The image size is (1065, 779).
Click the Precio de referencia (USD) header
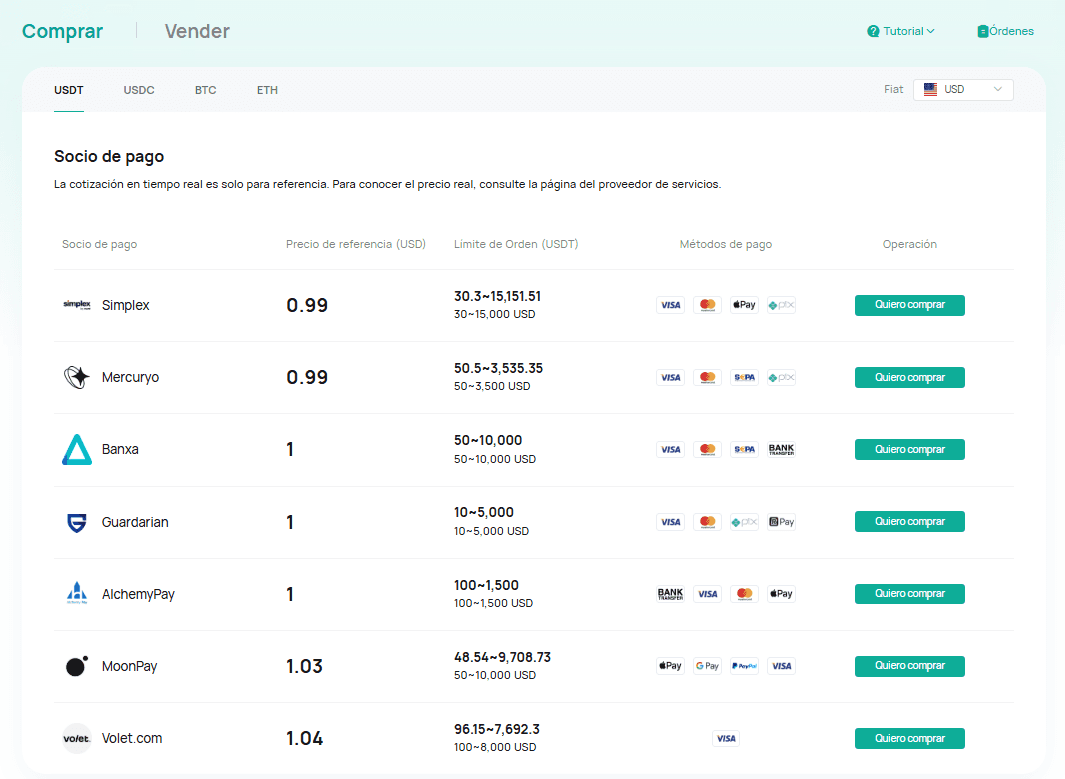pyautogui.click(x=356, y=244)
